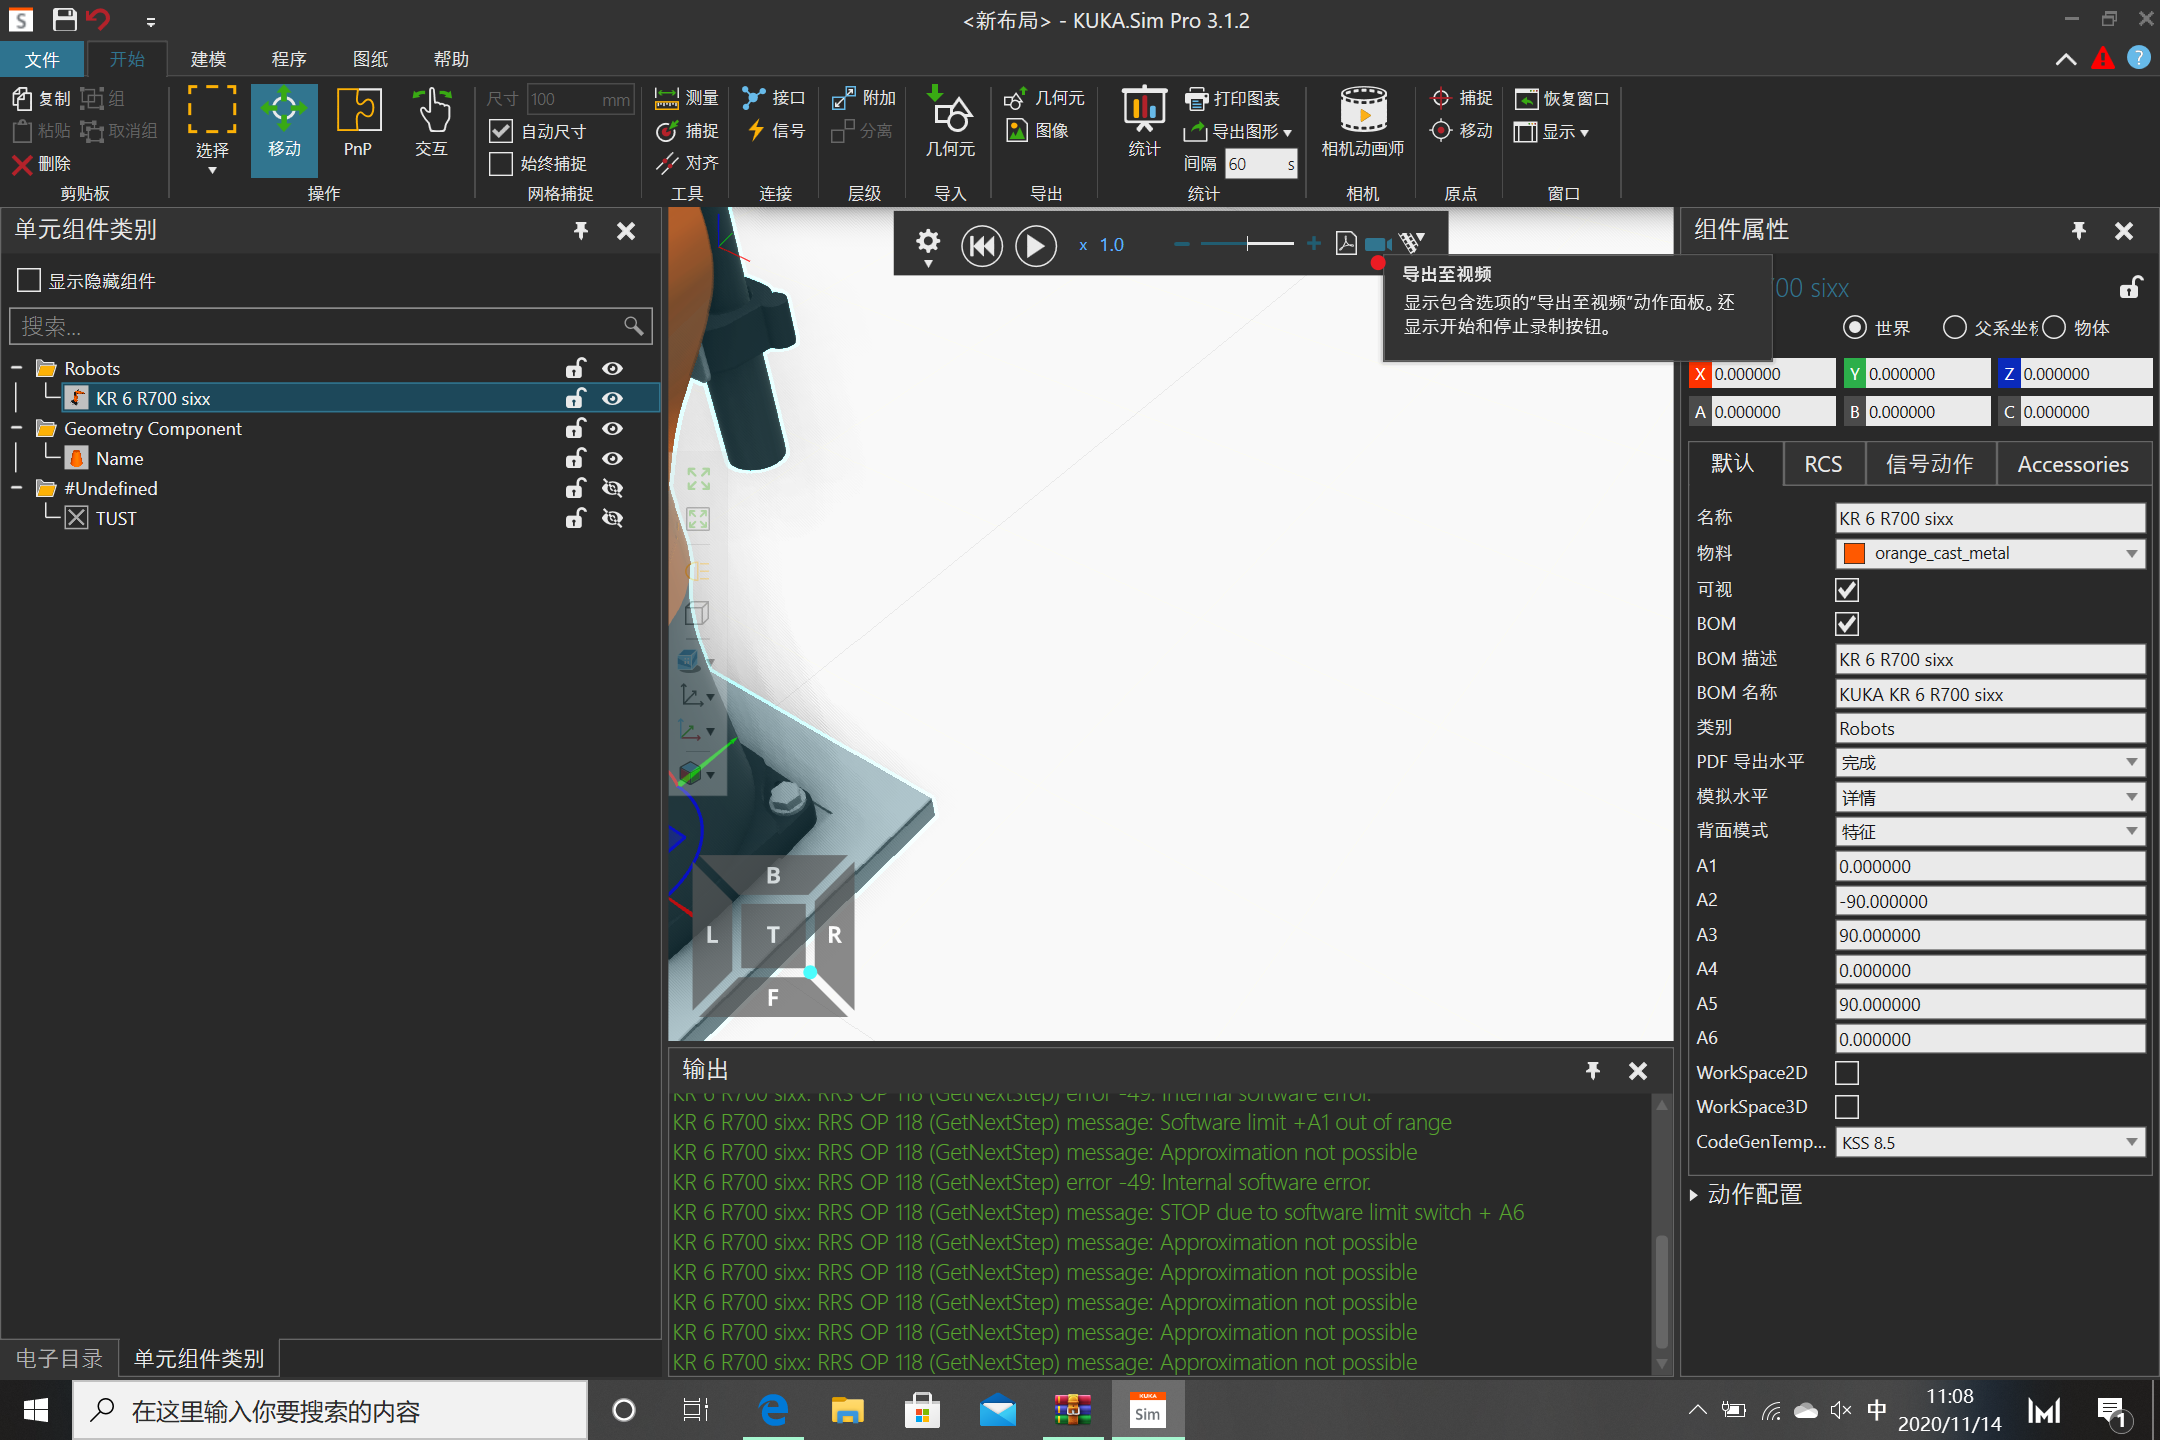Screen dimensions: 2160x1440
Task: Select the T face of view cube
Action: pos(773,934)
